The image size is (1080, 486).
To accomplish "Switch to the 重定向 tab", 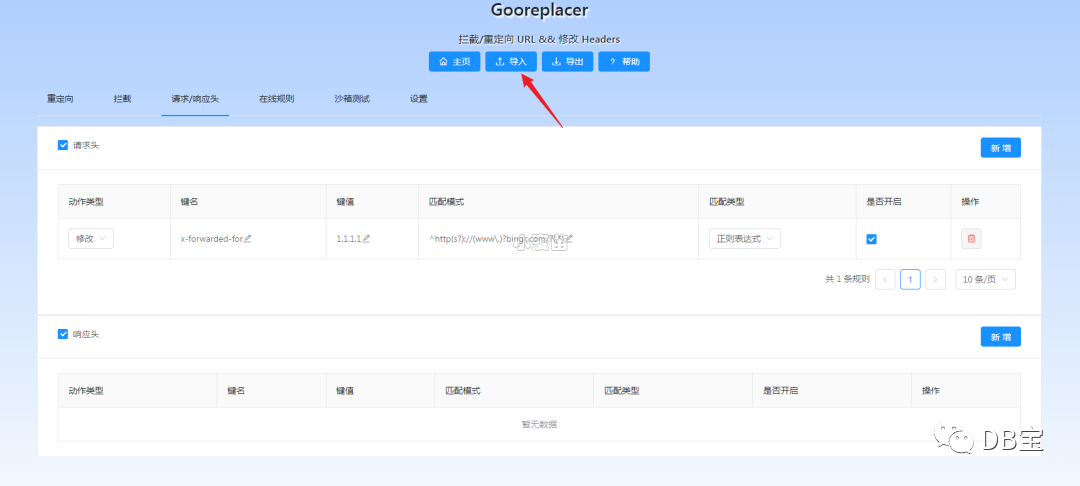I will coord(60,99).
